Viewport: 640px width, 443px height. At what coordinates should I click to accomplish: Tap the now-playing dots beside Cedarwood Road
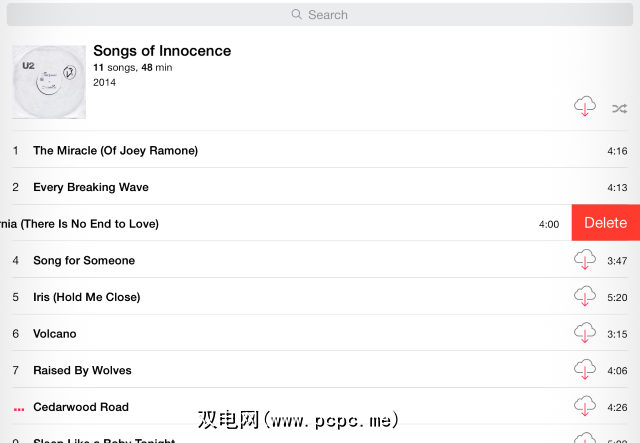pos(17,408)
